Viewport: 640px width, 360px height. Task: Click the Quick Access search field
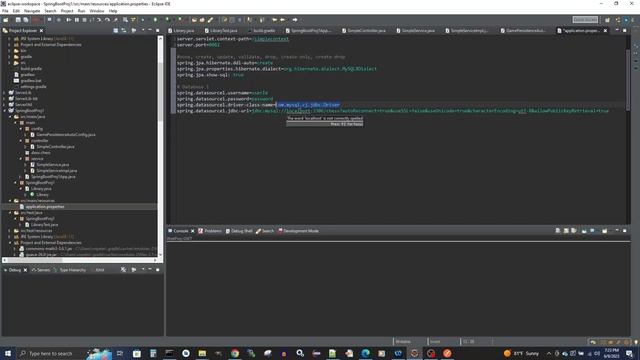[x=585, y=20]
